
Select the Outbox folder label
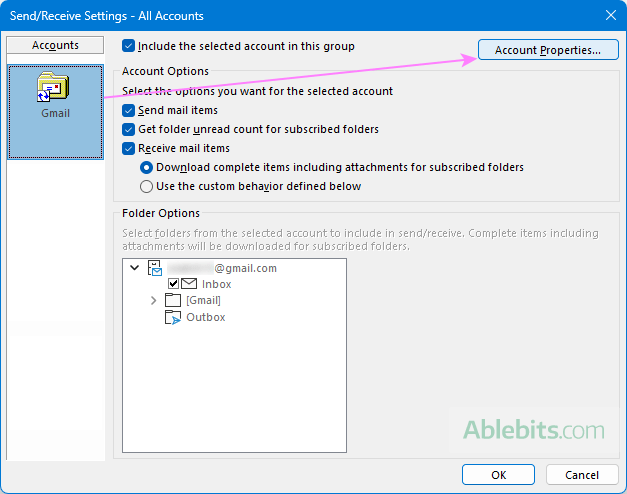pos(206,317)
